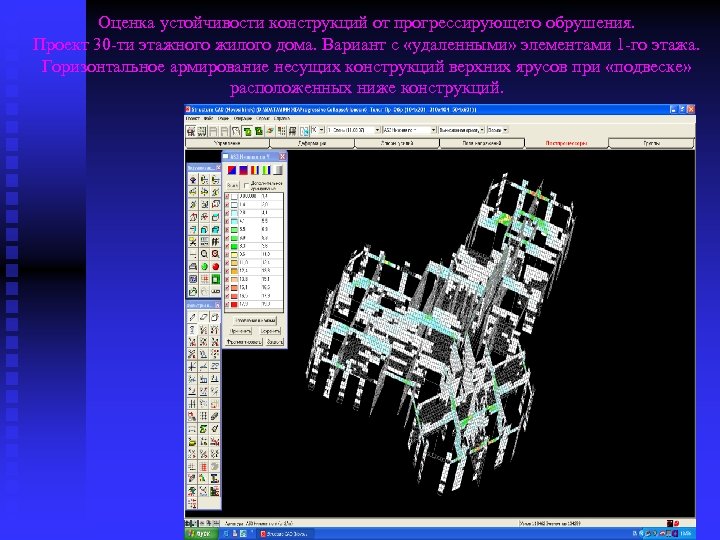Toggle checkbox of the 15.1 salmon row
Viewport: 720px width, 540px height.
click(227, 287)
